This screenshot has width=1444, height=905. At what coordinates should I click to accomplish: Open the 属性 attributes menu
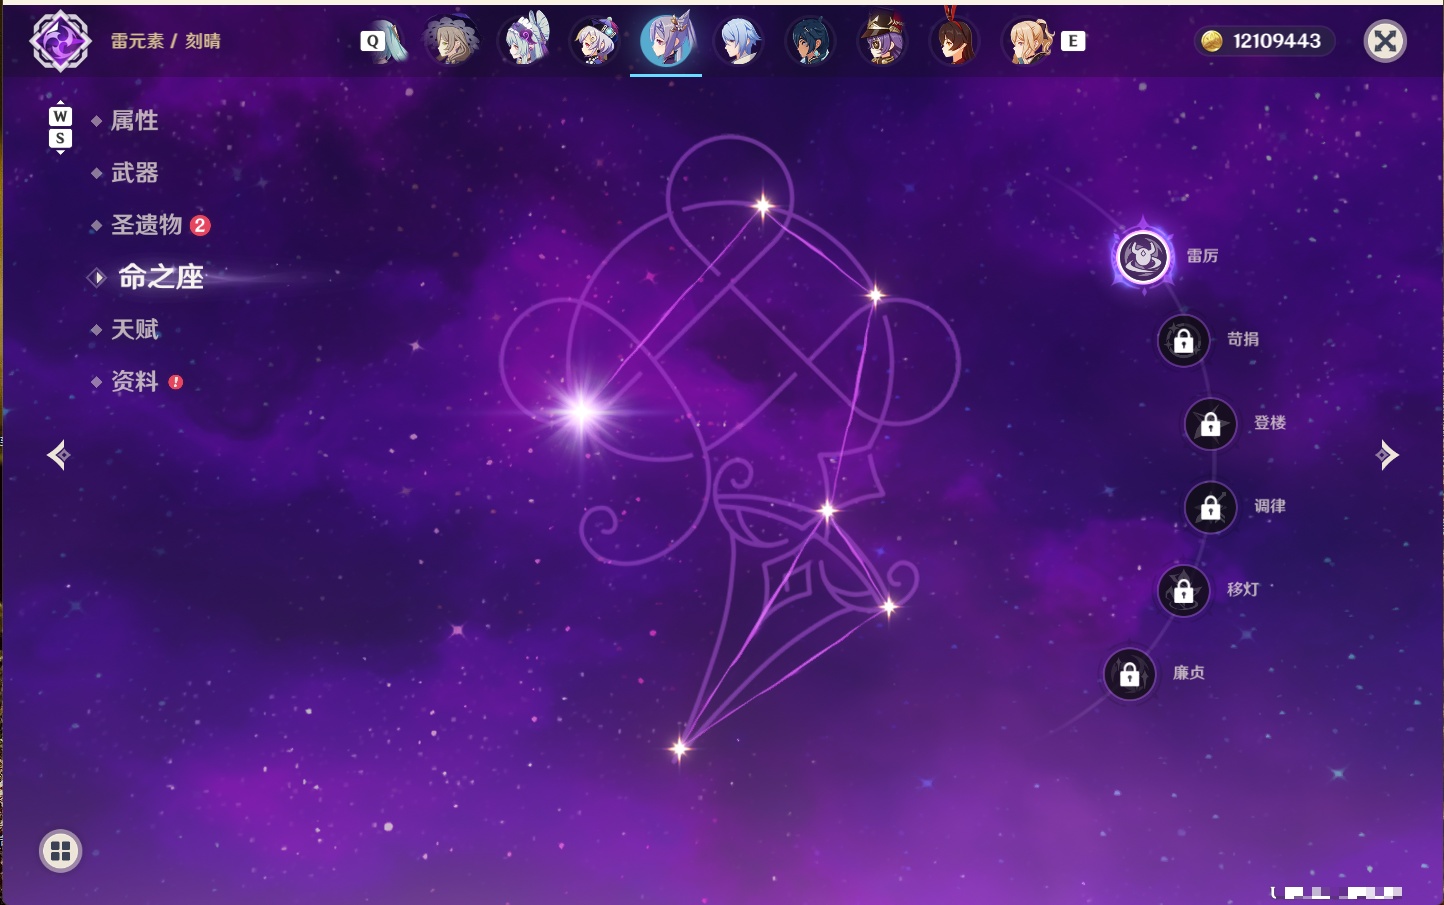pyautogui.click(x=134, y=121)
